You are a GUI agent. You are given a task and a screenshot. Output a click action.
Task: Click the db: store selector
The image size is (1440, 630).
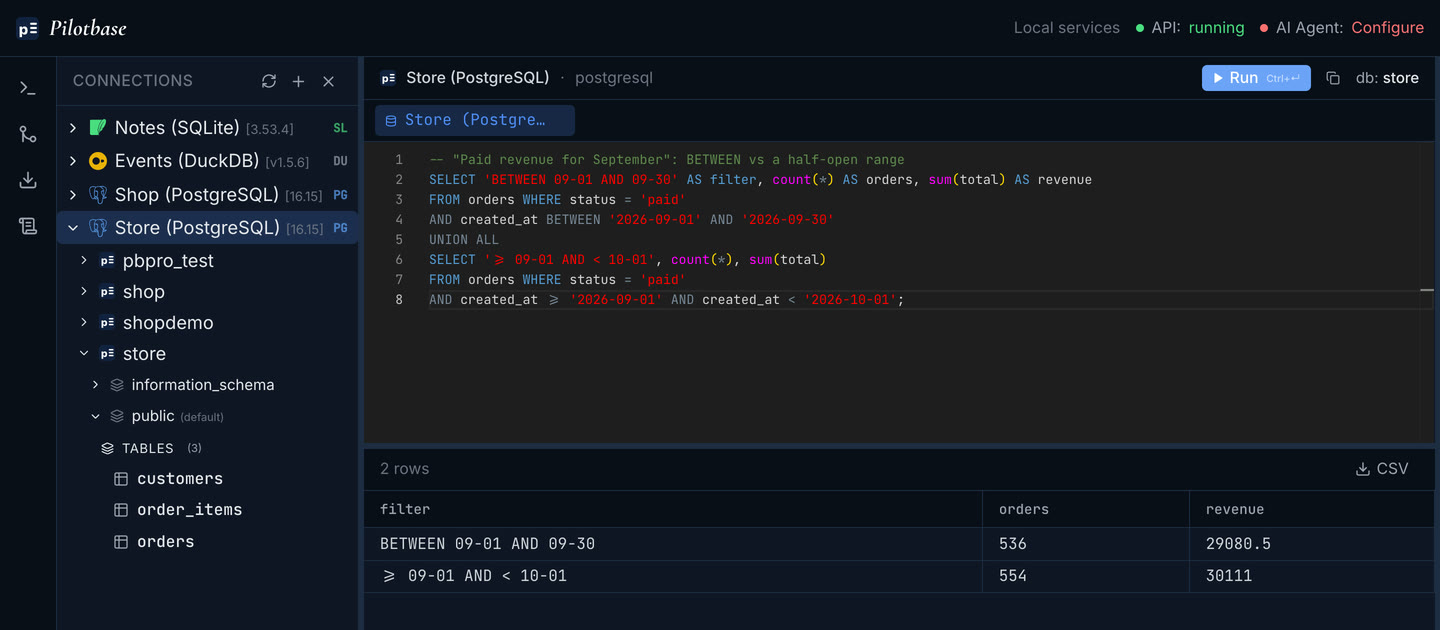pos(1387,78)
